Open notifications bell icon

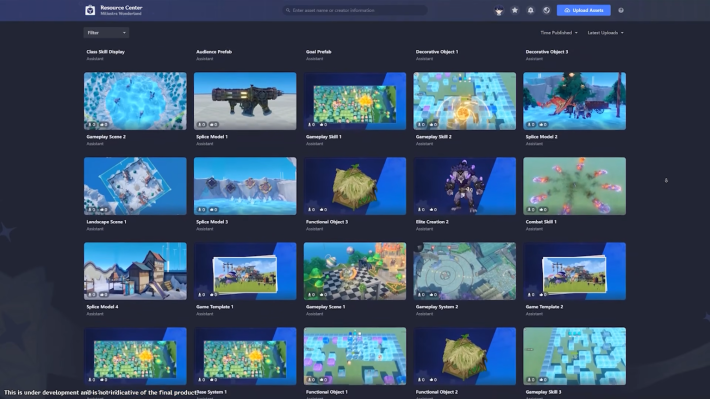point(531,10)
